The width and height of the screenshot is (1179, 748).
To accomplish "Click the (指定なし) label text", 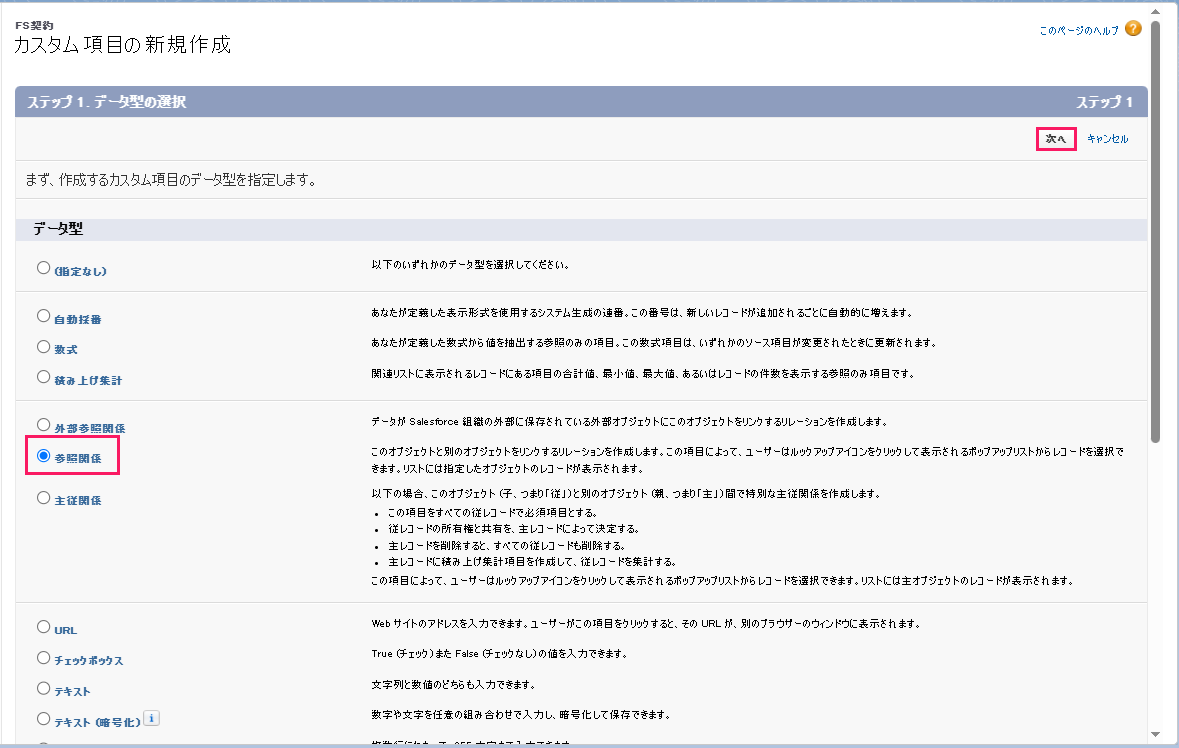I will 80,271.
